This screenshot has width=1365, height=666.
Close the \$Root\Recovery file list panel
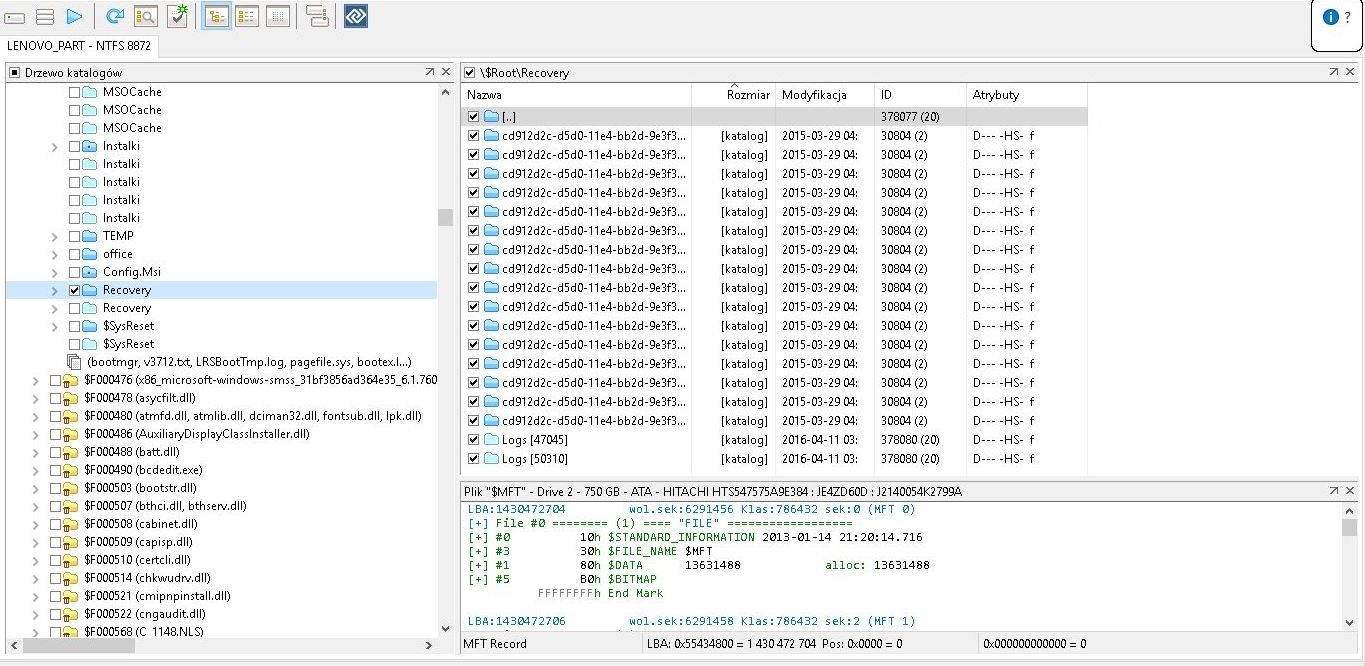tap(1350, 72)
